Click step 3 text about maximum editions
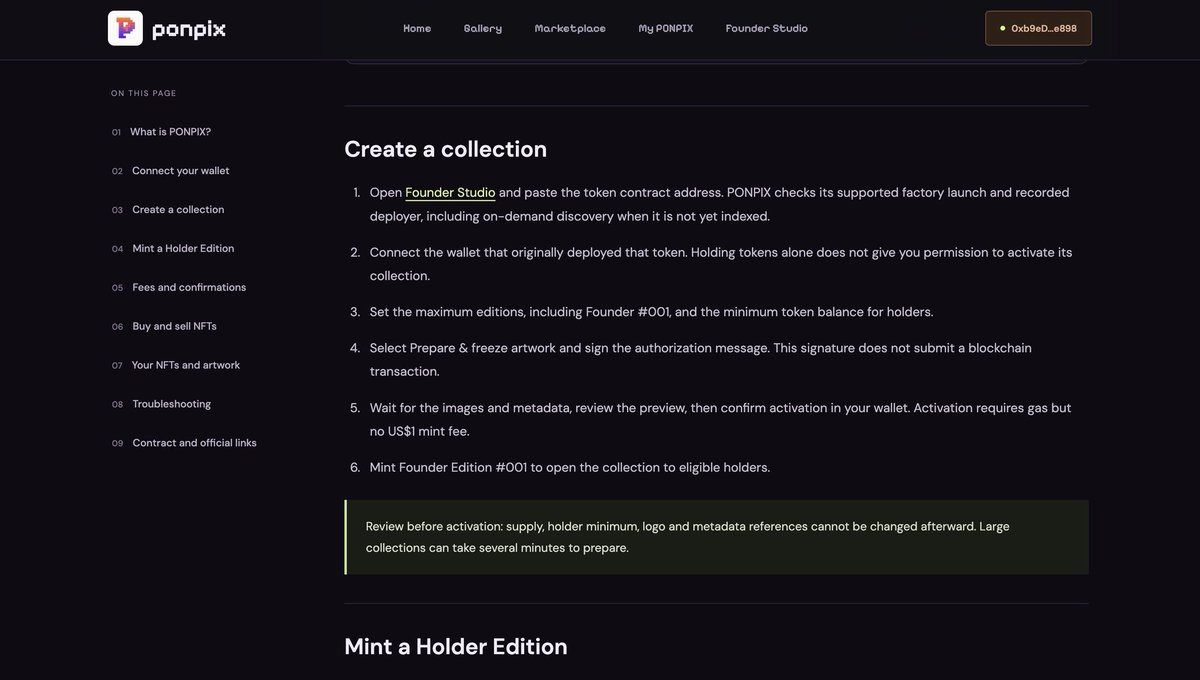This screenshot has width=1200, height=680. pos(651,312)
